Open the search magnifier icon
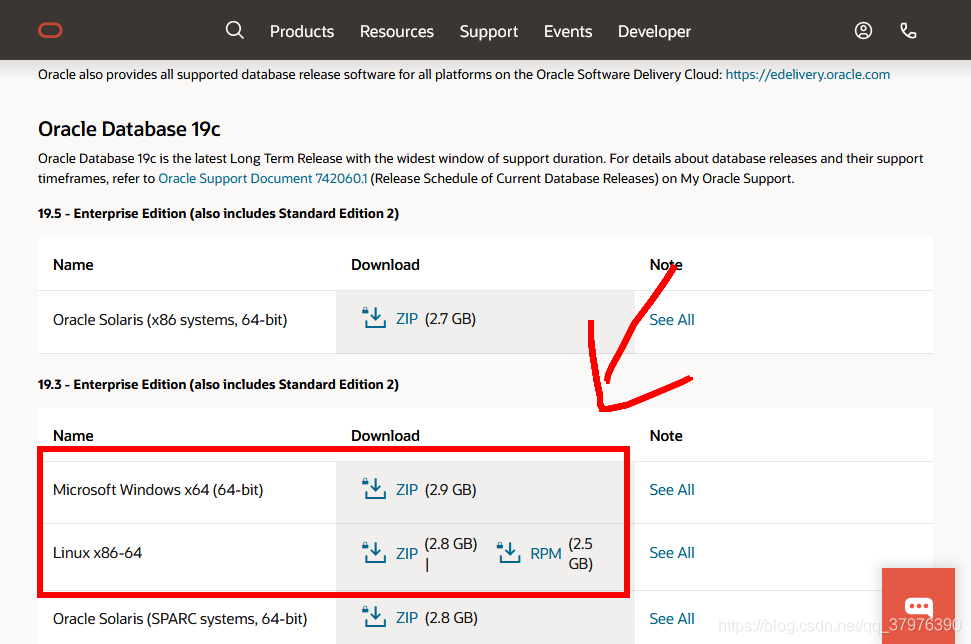The height and width of the screenshot is (644, 971). (x=235, y=30)
